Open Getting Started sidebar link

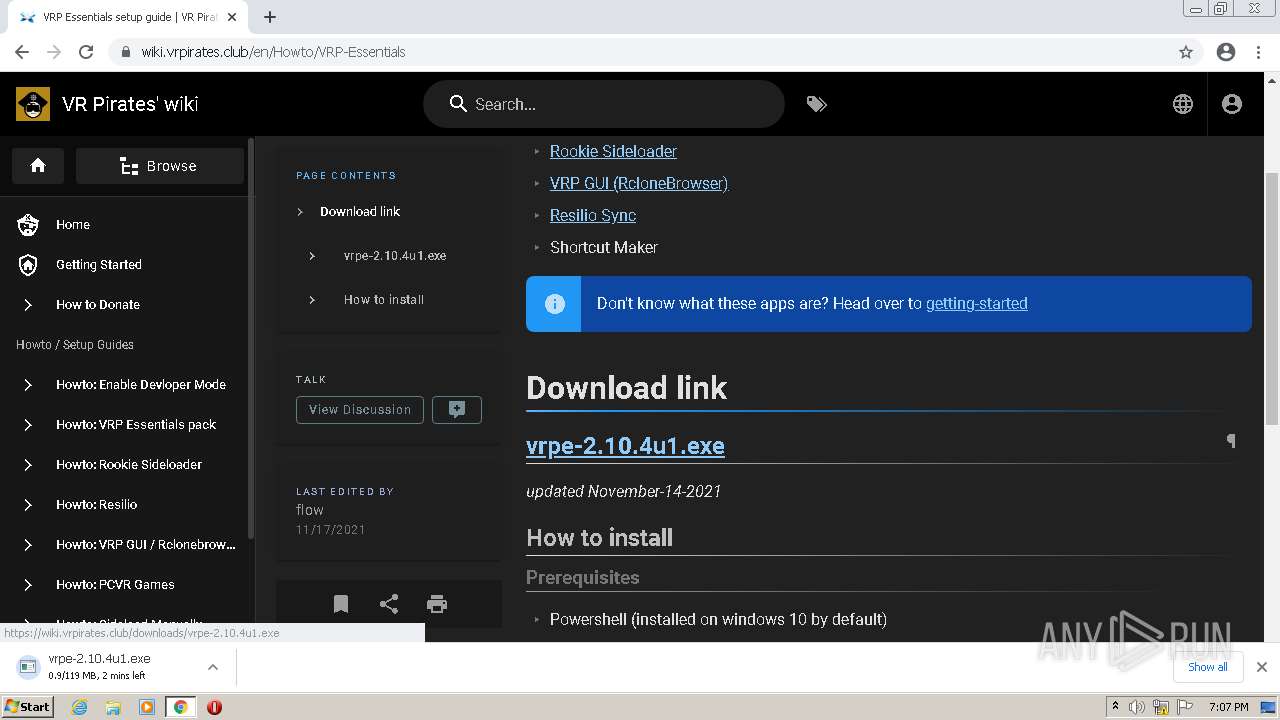(99, 265)
